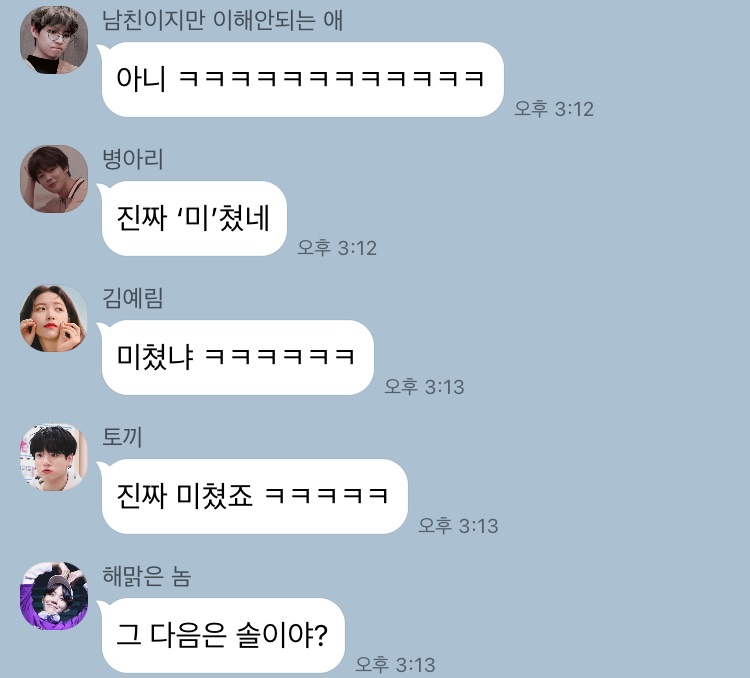Click timestamp beside 진짜 '미'쳤네 message

[337, 248]
